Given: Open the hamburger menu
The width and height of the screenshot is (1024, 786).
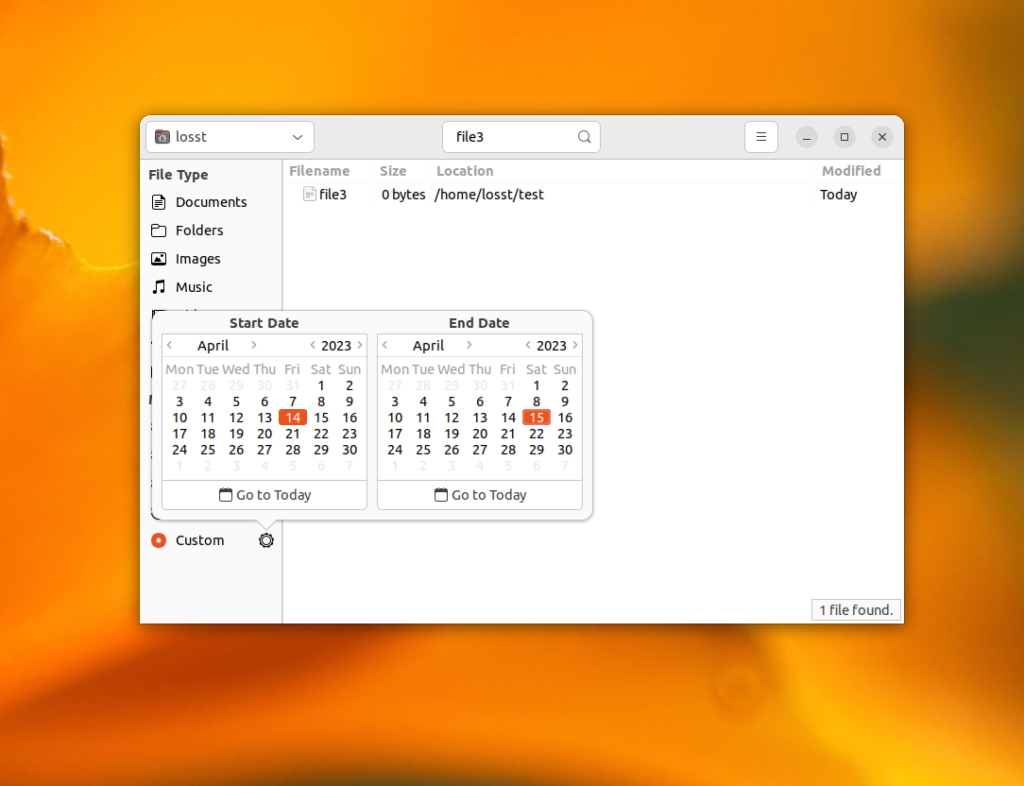Looking at the screenshot, I should click(761, 136).
